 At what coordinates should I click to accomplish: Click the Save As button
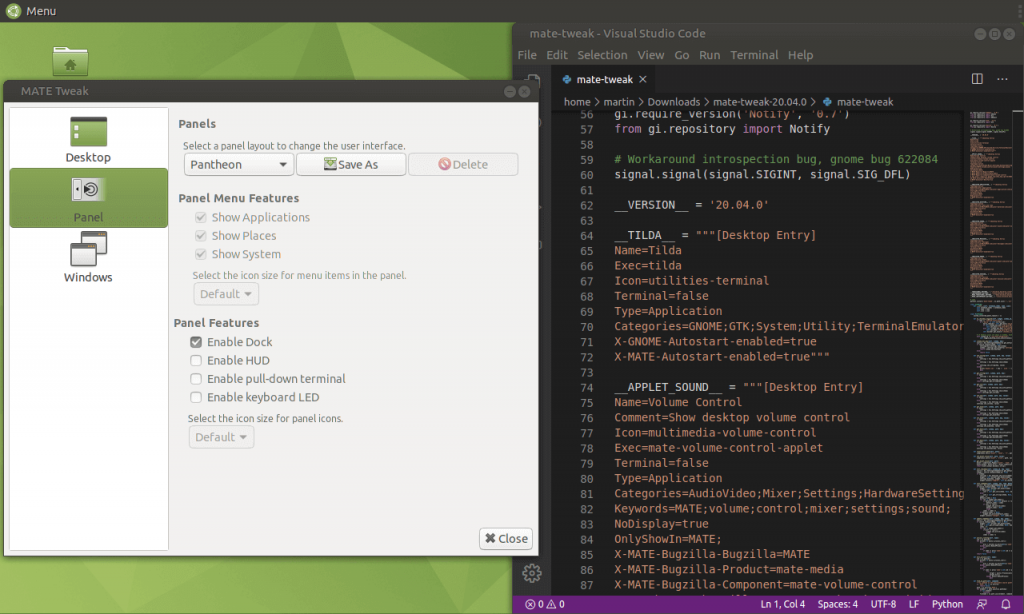click(x=351, y=164)
